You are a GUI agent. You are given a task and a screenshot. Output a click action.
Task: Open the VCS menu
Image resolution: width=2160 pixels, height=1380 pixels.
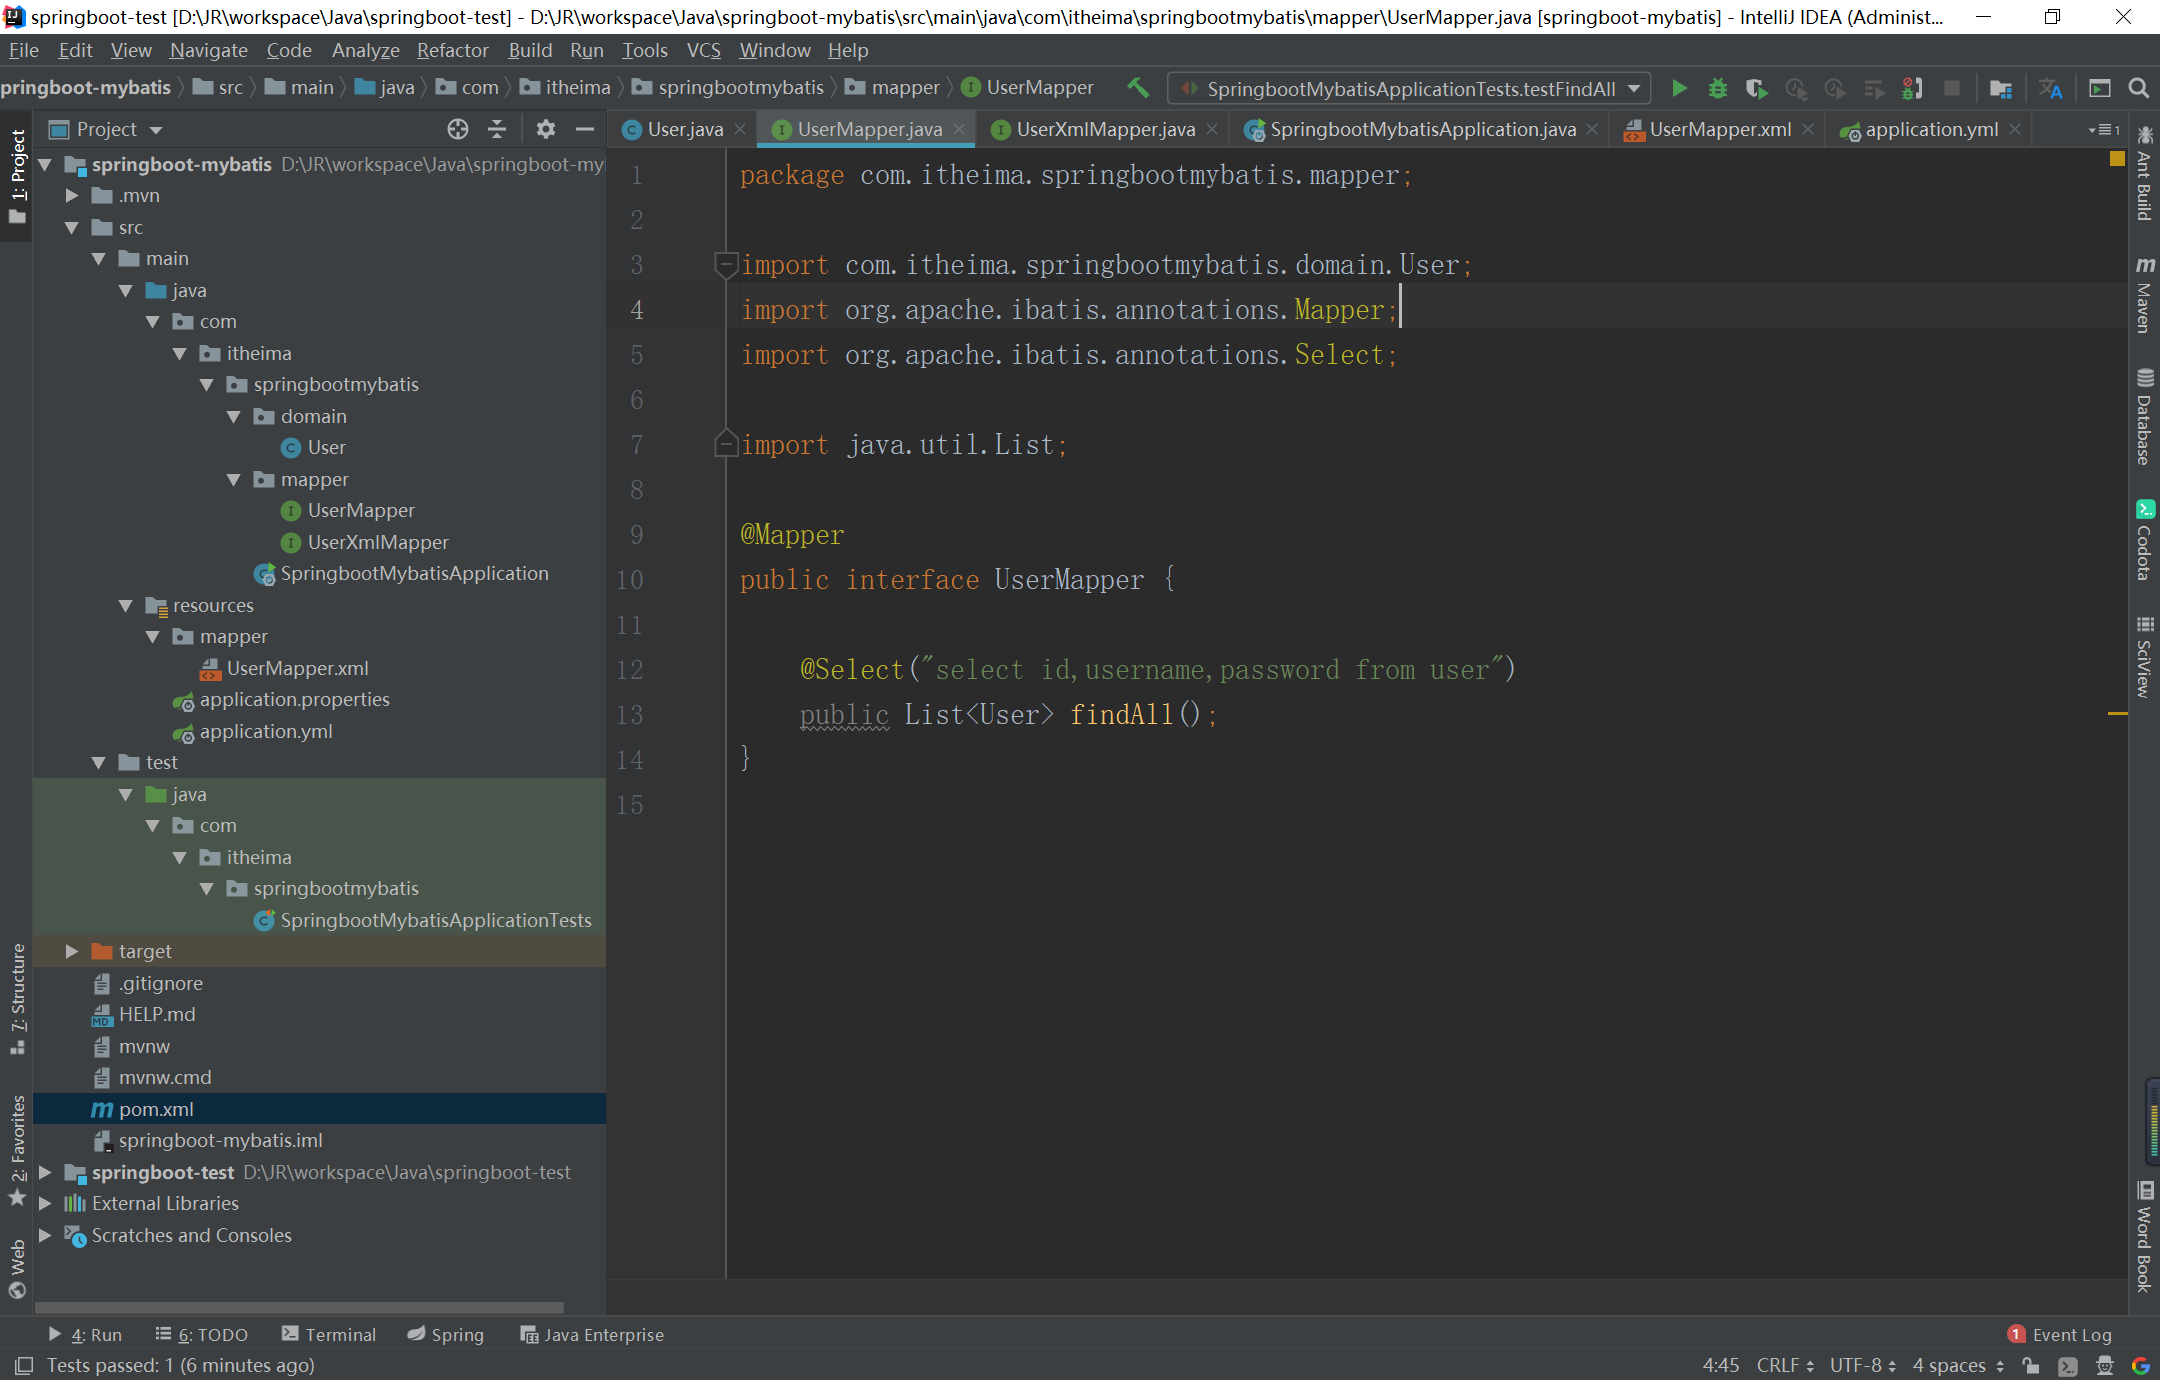(703, 50)
